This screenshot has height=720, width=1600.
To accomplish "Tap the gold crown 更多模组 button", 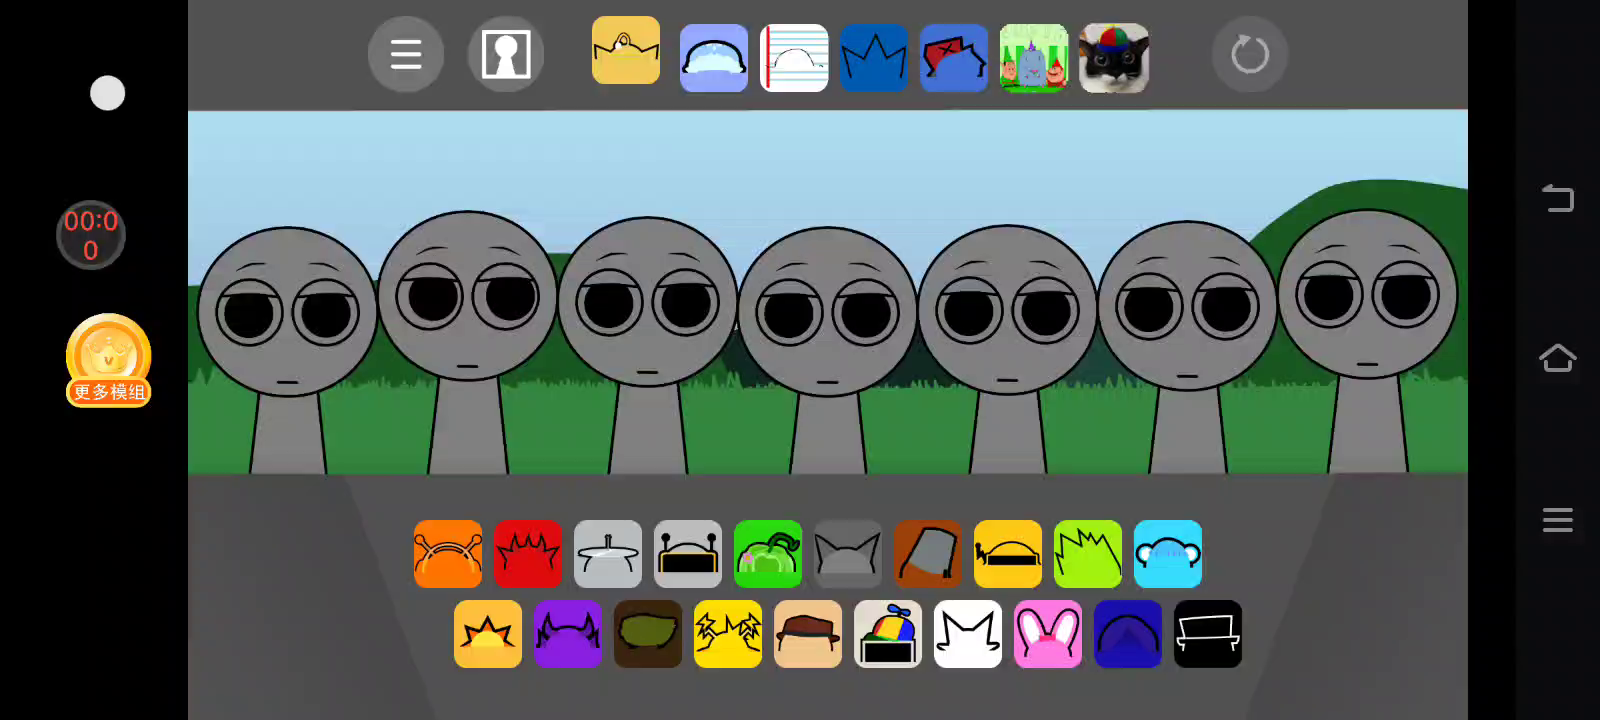I will 108,361.
